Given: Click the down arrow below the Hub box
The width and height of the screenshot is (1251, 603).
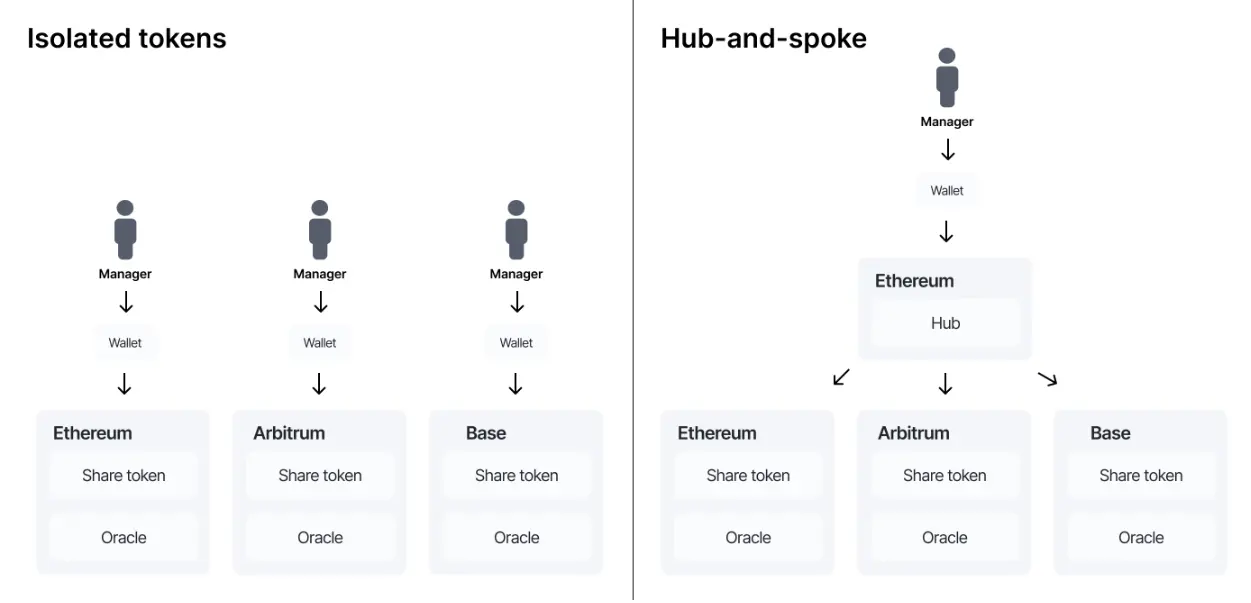Looking at the screenshot, I should [945, 383].
